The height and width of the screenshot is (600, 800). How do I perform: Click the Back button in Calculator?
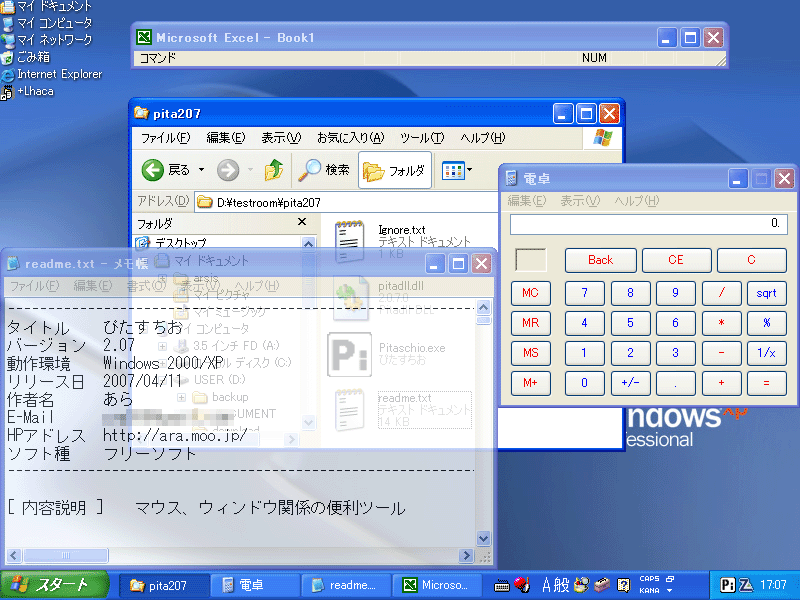(x=601, y=260)
